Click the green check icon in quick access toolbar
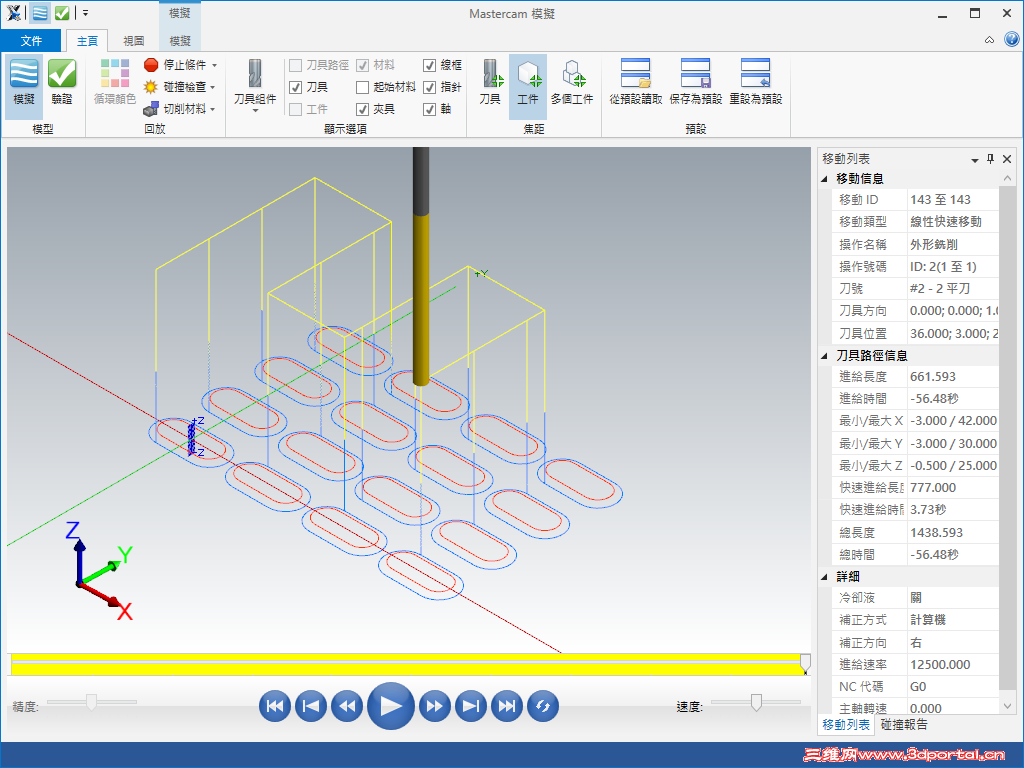1024x768 pixels. tap(62, 13)
